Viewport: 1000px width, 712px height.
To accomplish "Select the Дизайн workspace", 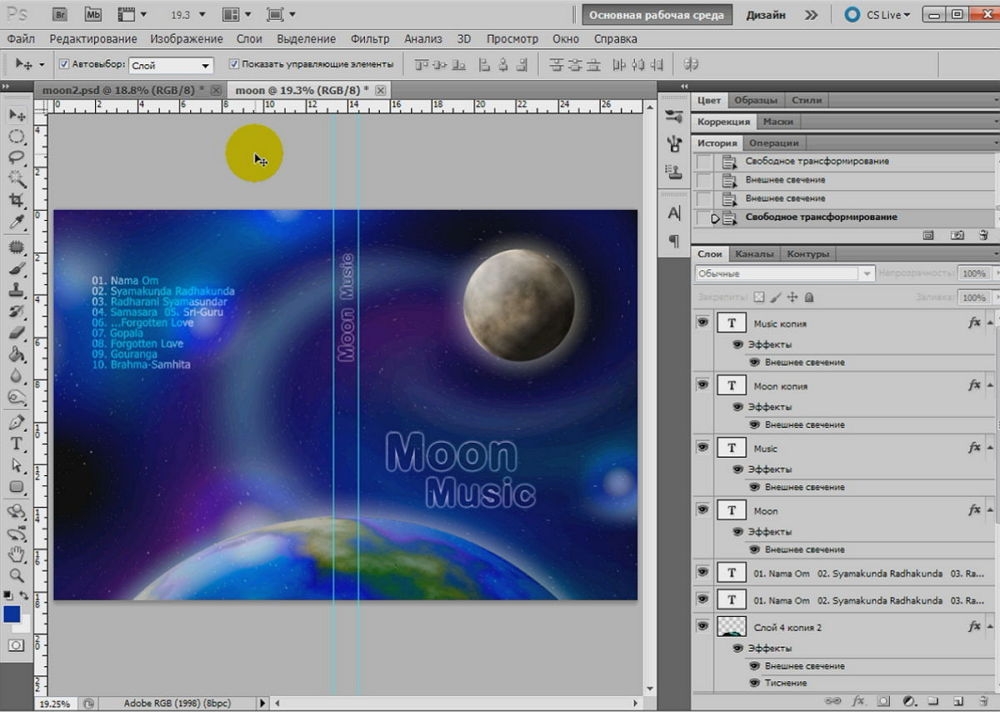I will [x=766, y=15].
